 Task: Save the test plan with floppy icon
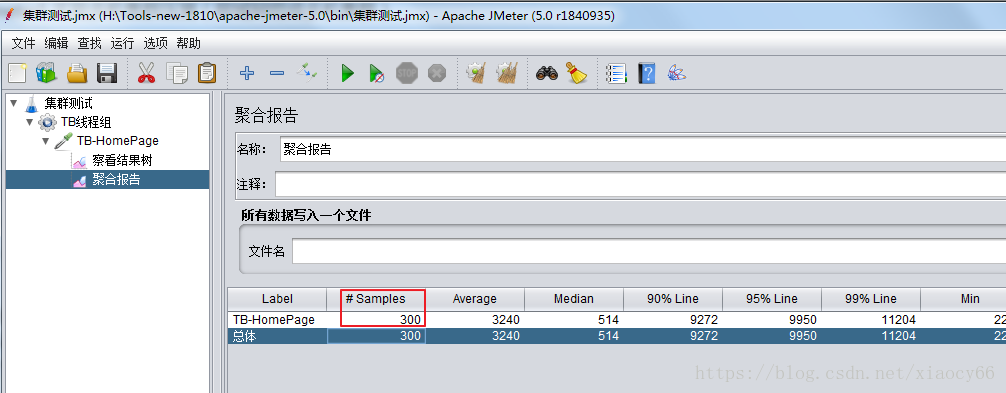107,73
